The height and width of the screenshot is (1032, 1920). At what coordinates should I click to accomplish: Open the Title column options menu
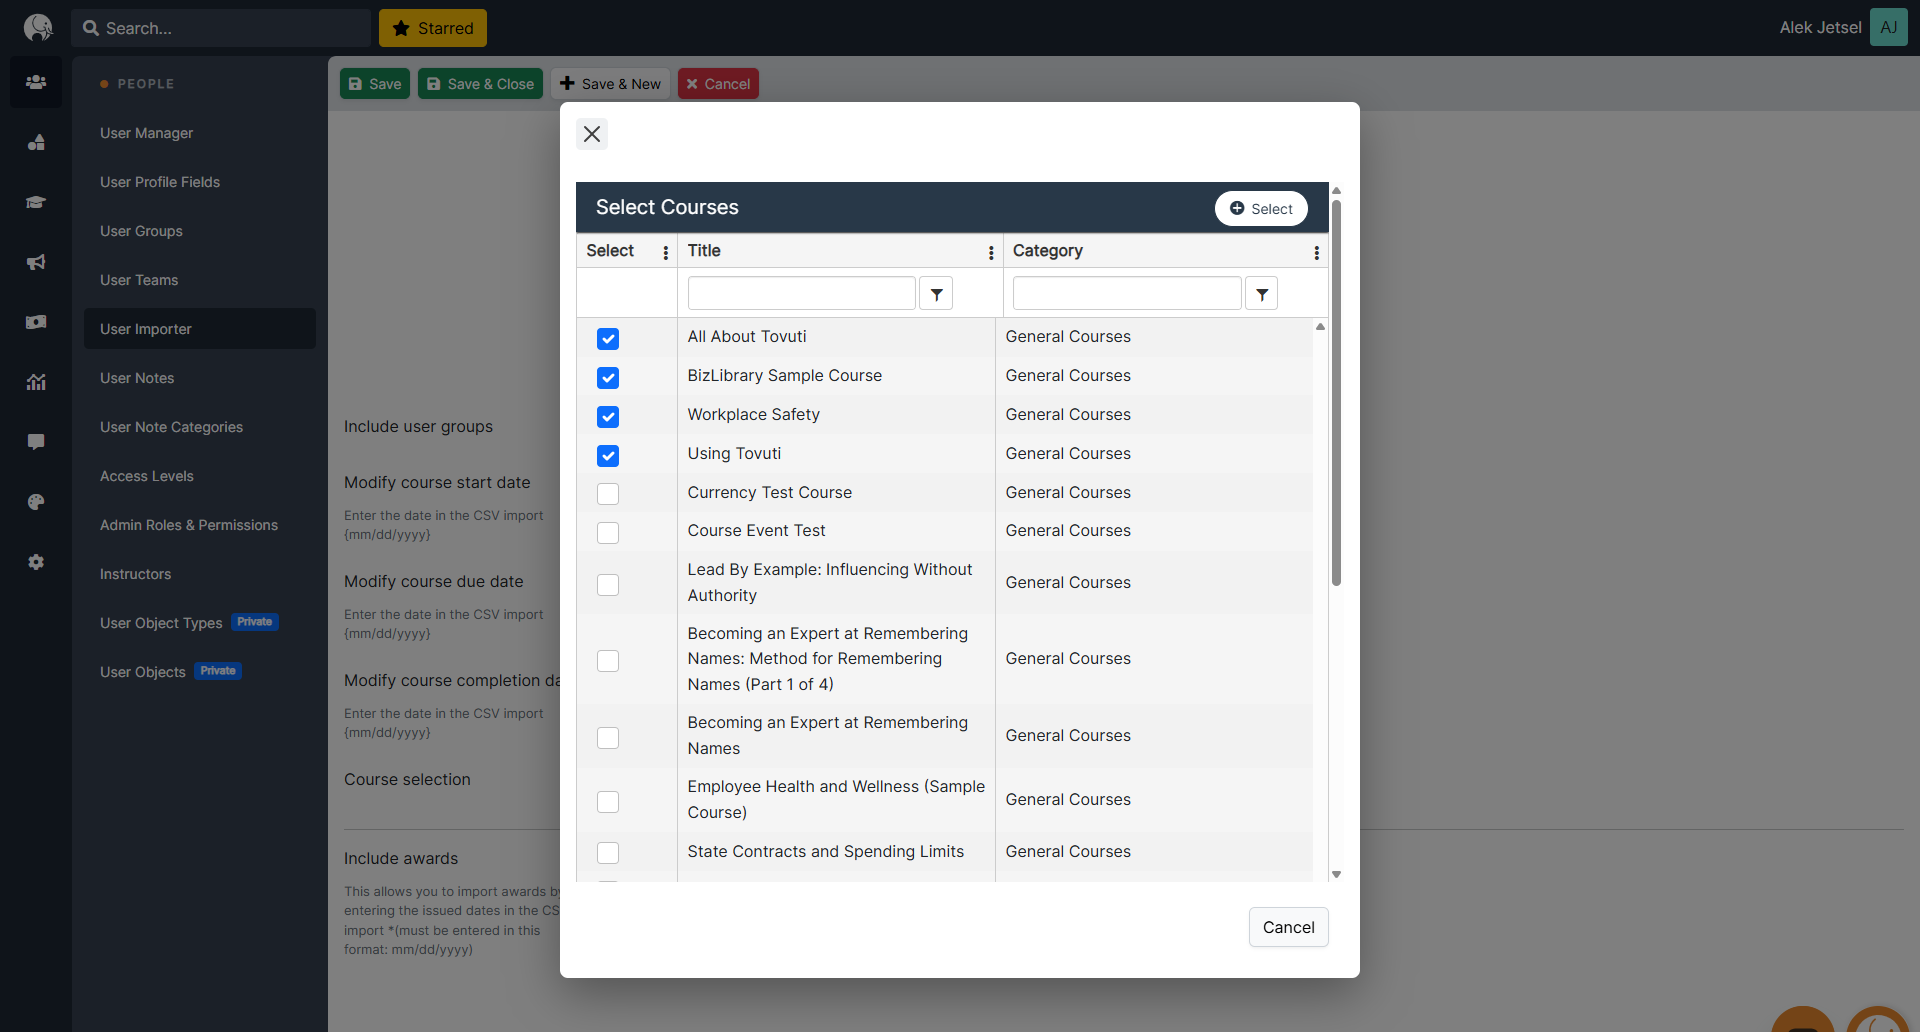click(x=990, y=253)
